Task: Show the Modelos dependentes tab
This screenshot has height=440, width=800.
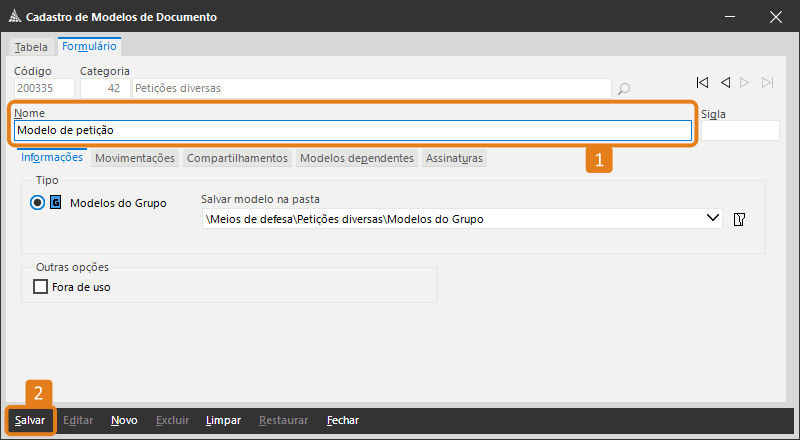Action: 356,158
